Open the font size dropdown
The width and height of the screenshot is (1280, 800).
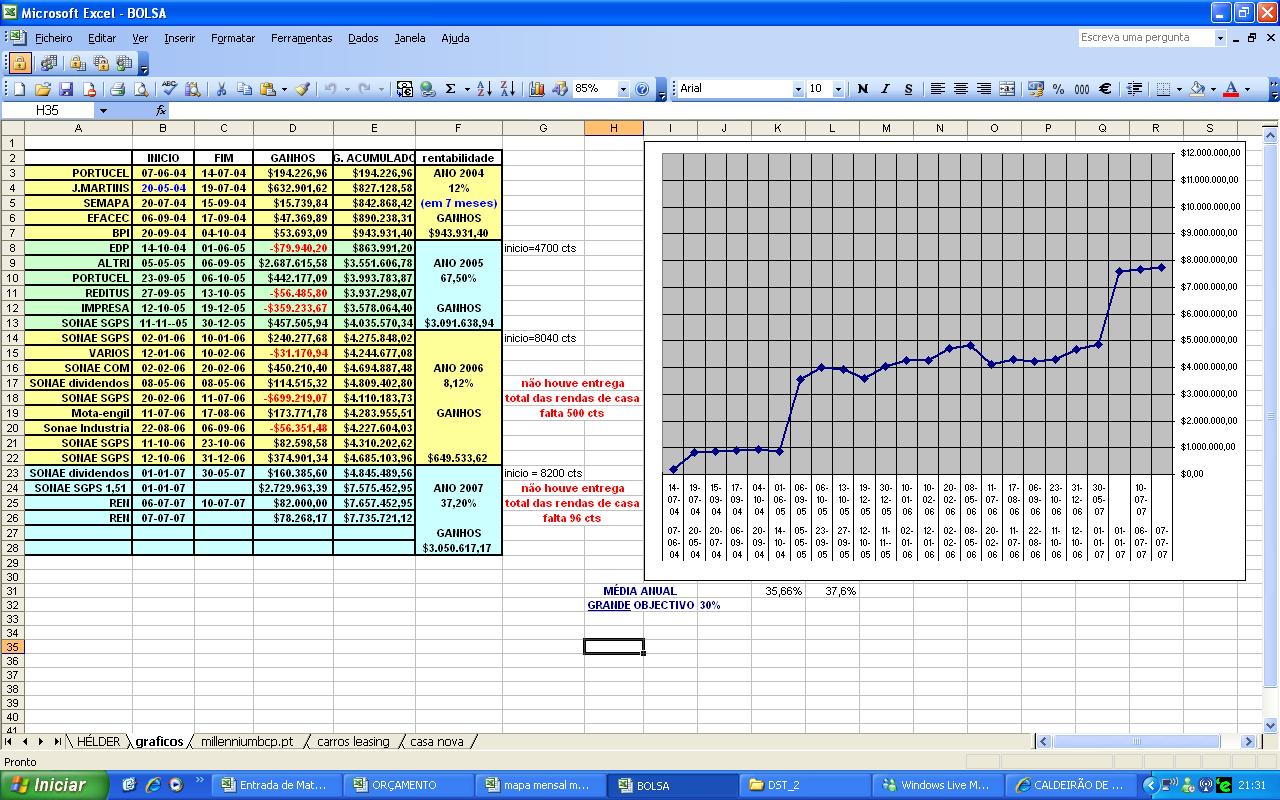coord(838,89)
